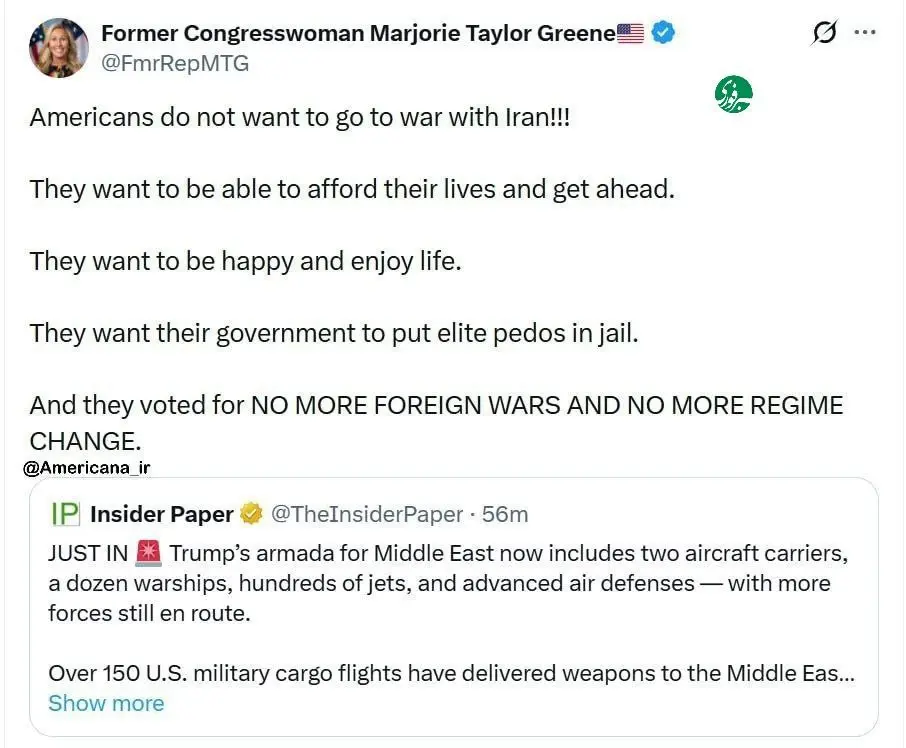Click the @Americana_ir watermark text

point(86,467)
